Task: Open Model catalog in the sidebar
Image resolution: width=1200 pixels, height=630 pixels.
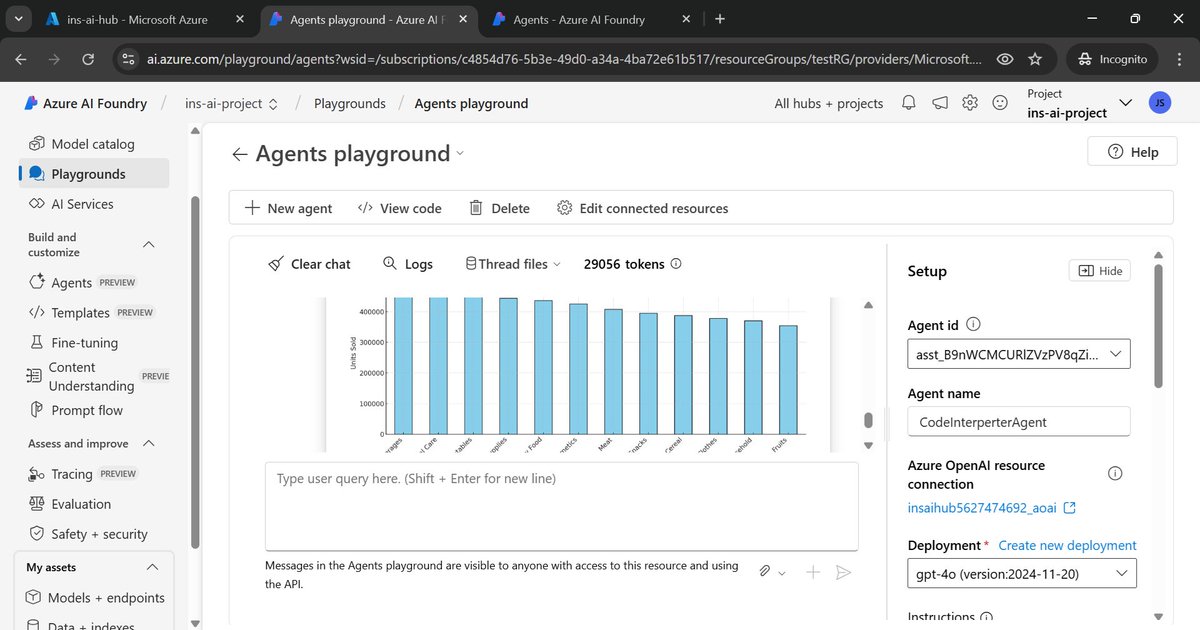Action: (x=93, y=144)
